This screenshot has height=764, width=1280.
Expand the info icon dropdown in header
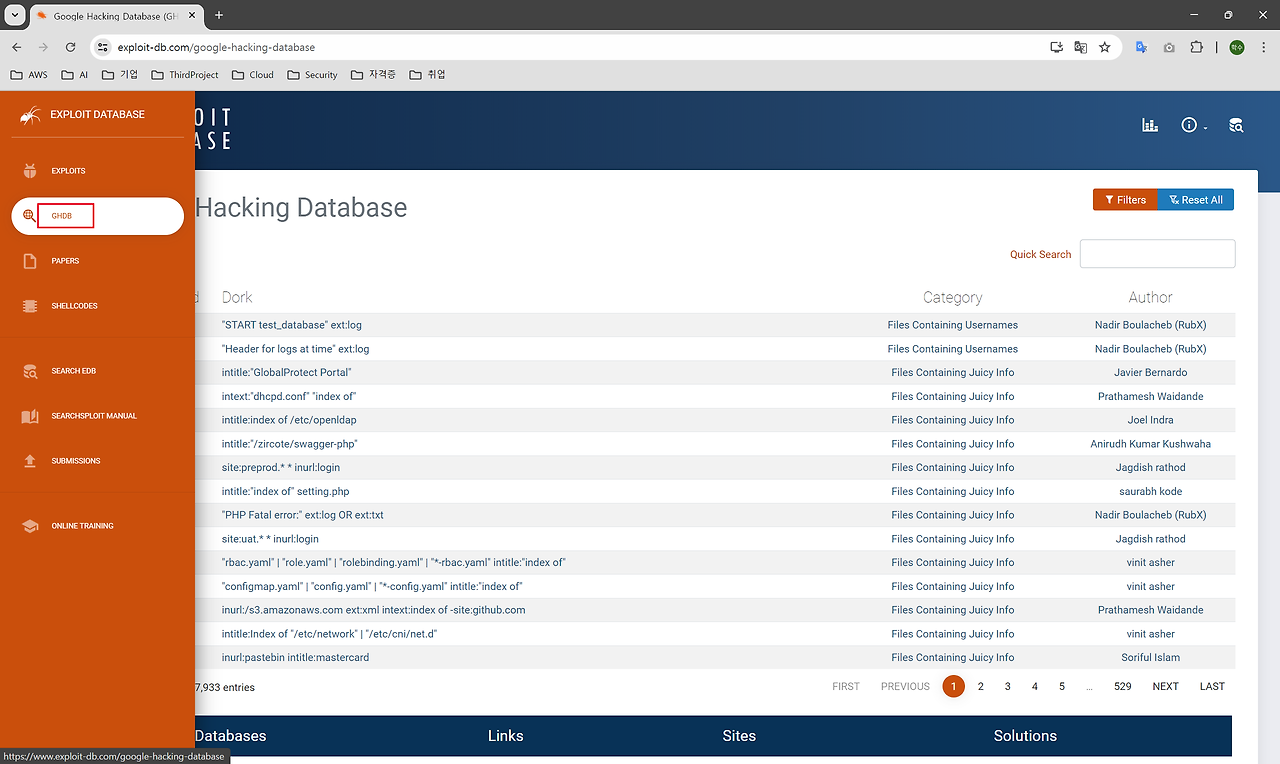[1193, 125]
